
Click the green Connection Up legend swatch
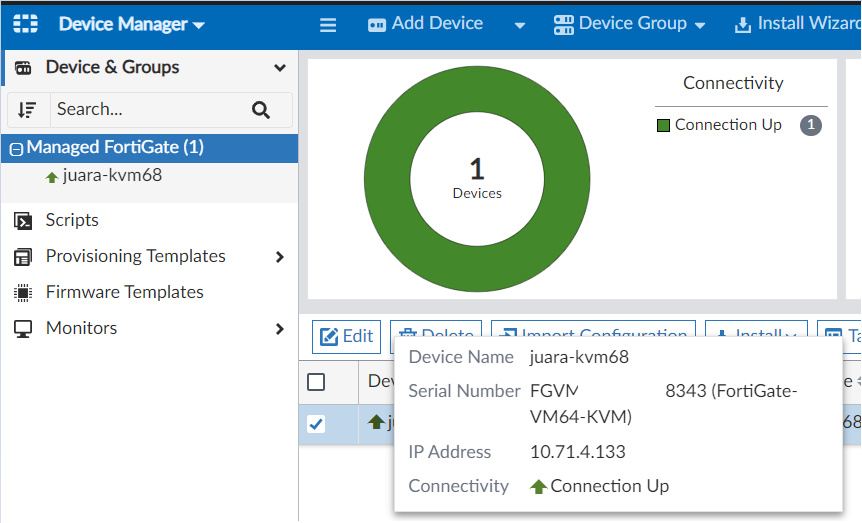click(663, 125)
